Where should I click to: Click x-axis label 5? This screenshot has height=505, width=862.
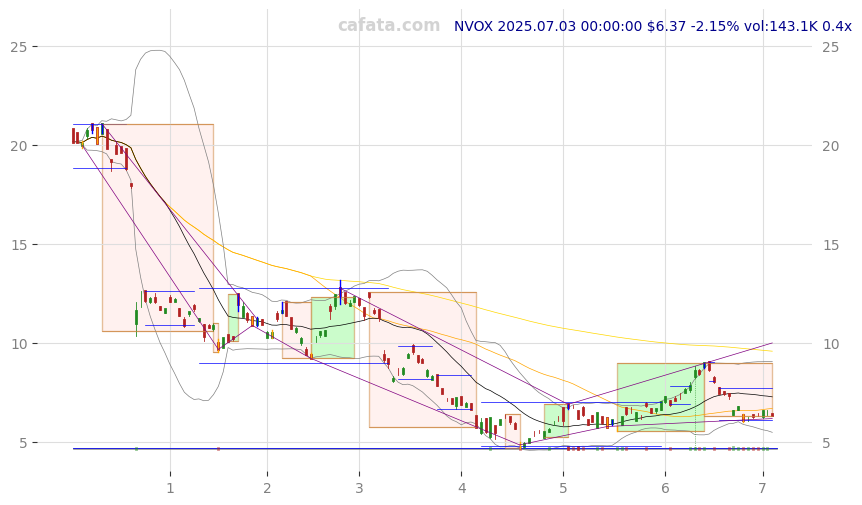[563, 488]
